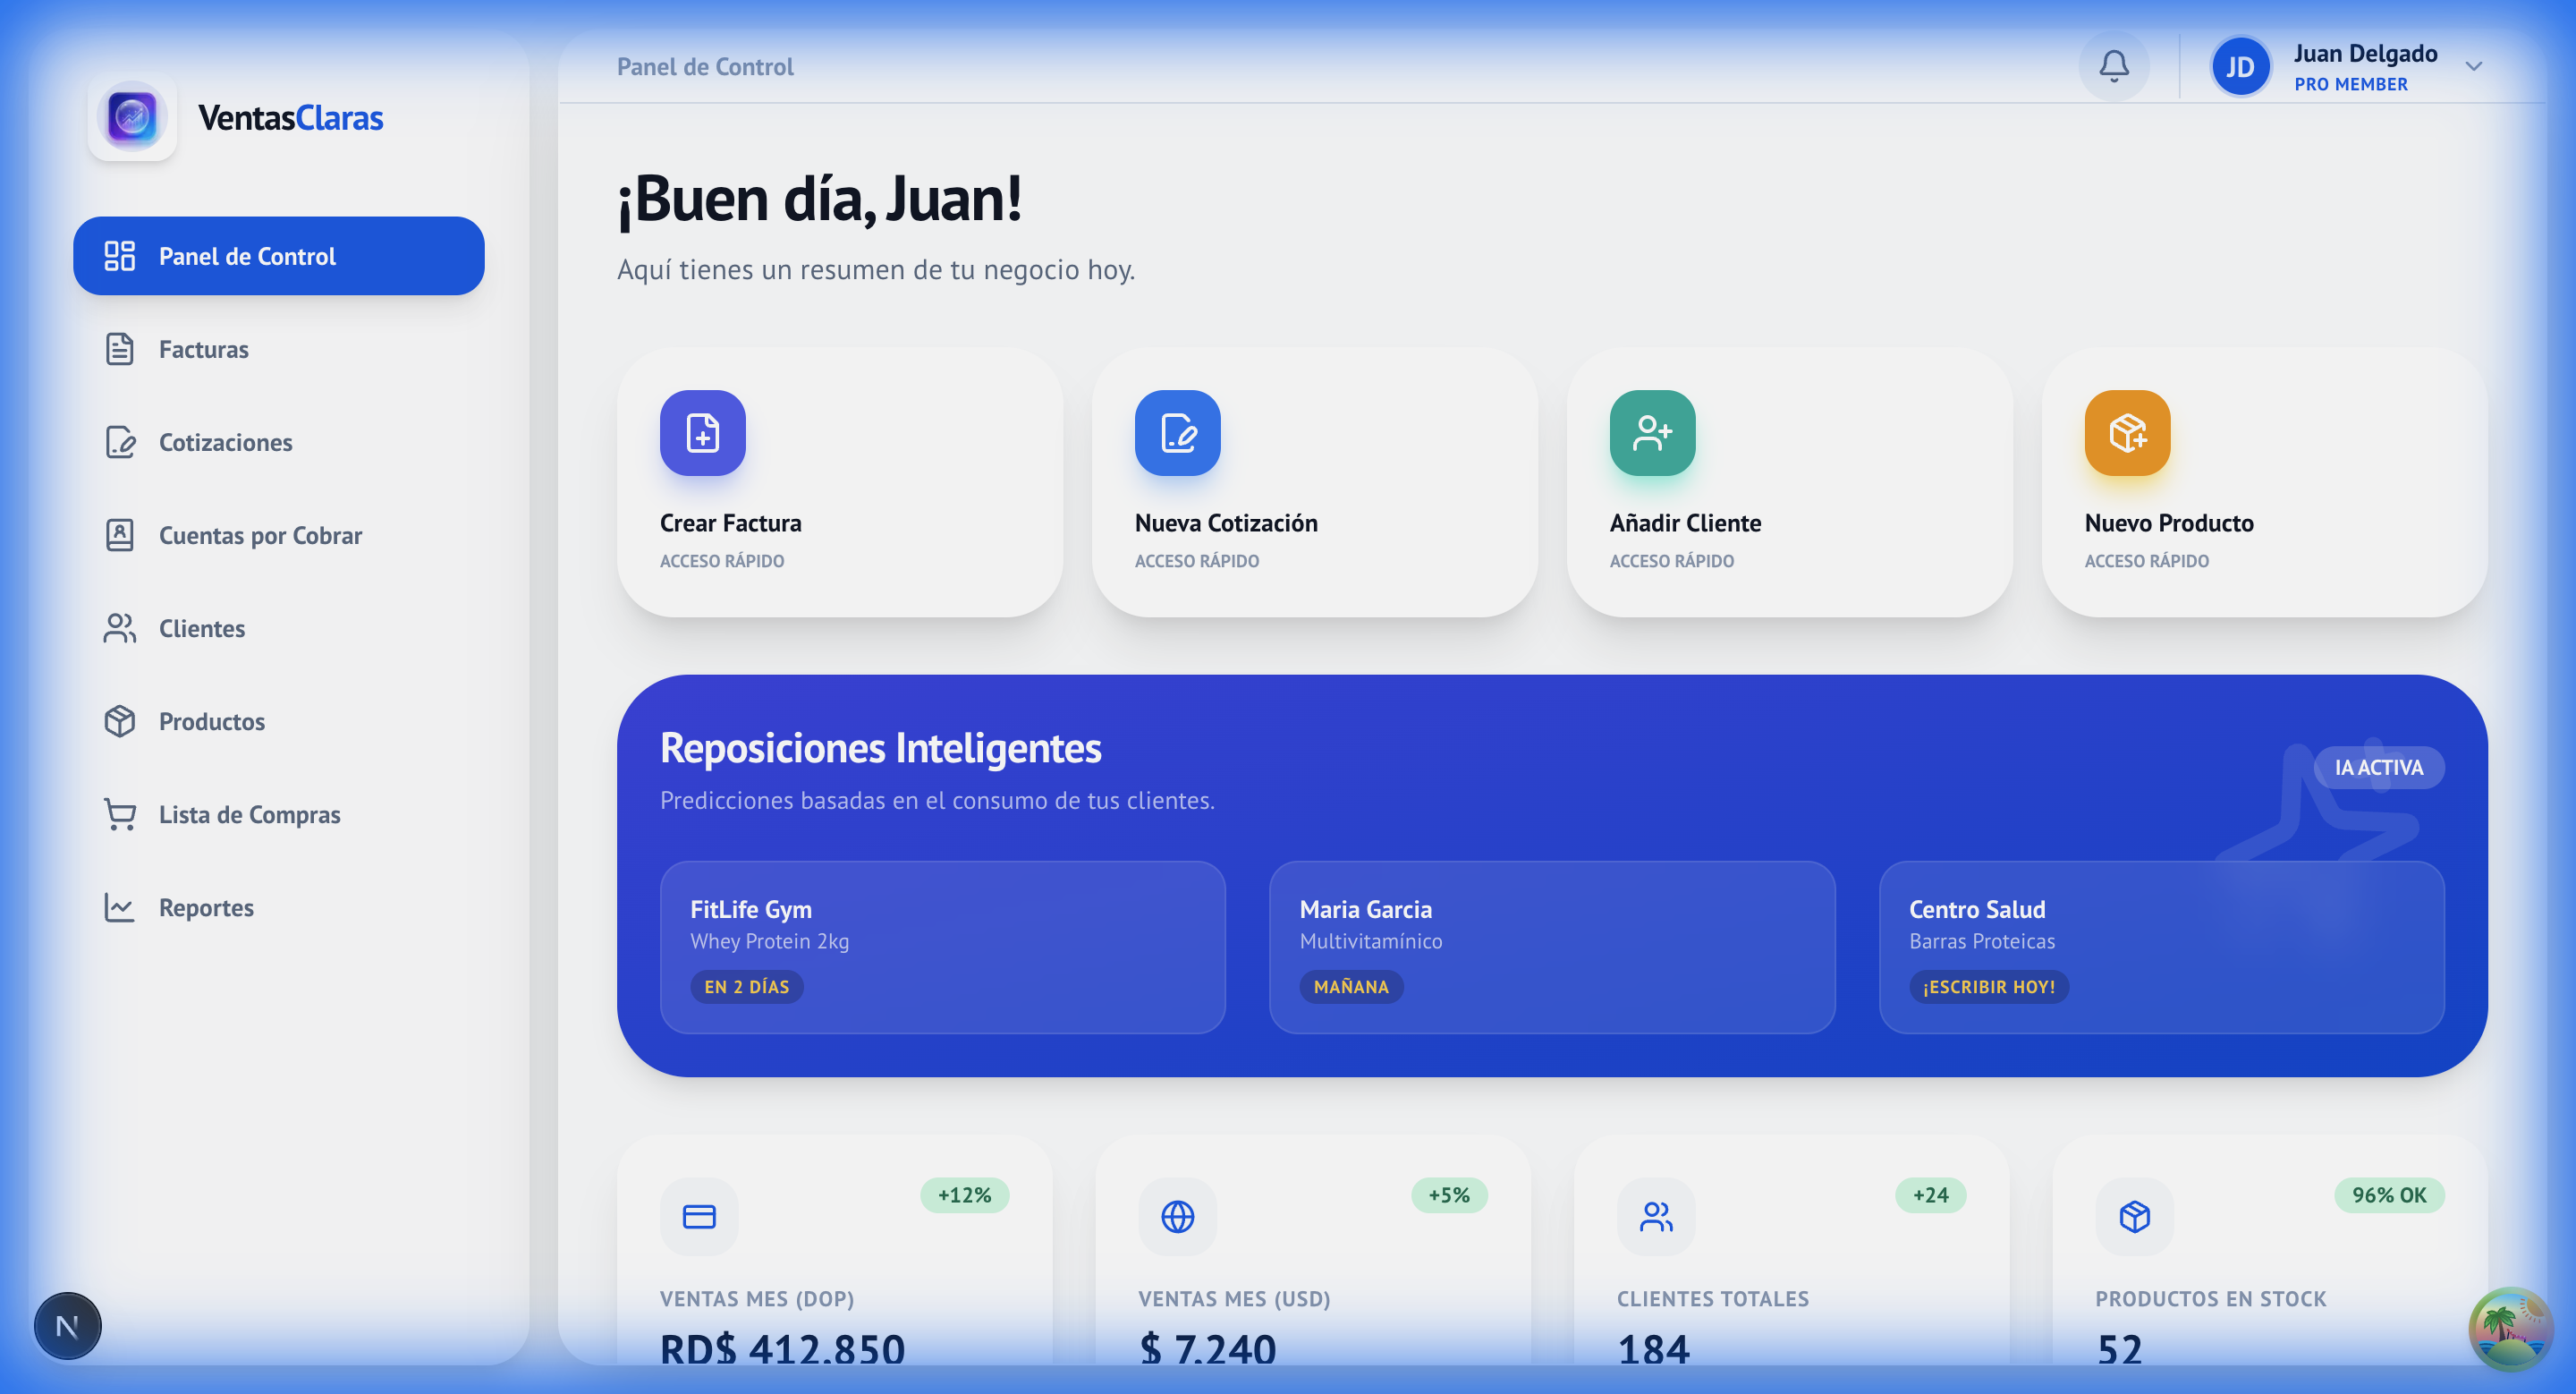Toggle the ¡ESCRIBIR HOY! reminder badge

[x=1989, y=987]
